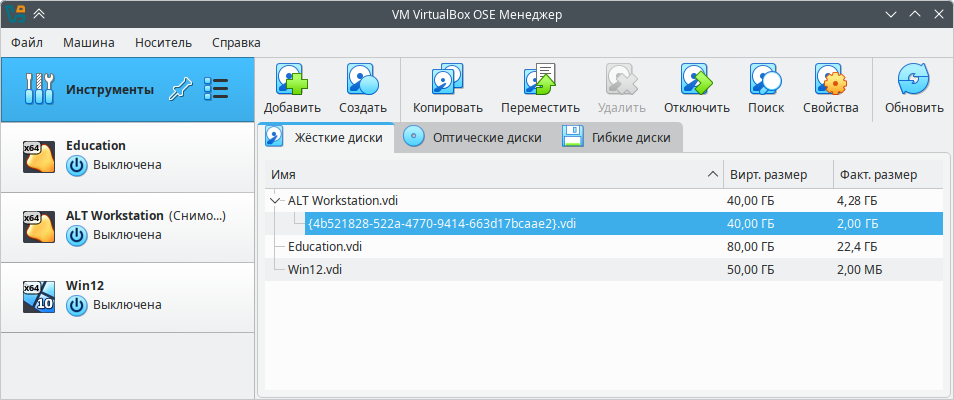
Task: Click the 22,4 ГБ actual size cell
Action: [857, 247]
